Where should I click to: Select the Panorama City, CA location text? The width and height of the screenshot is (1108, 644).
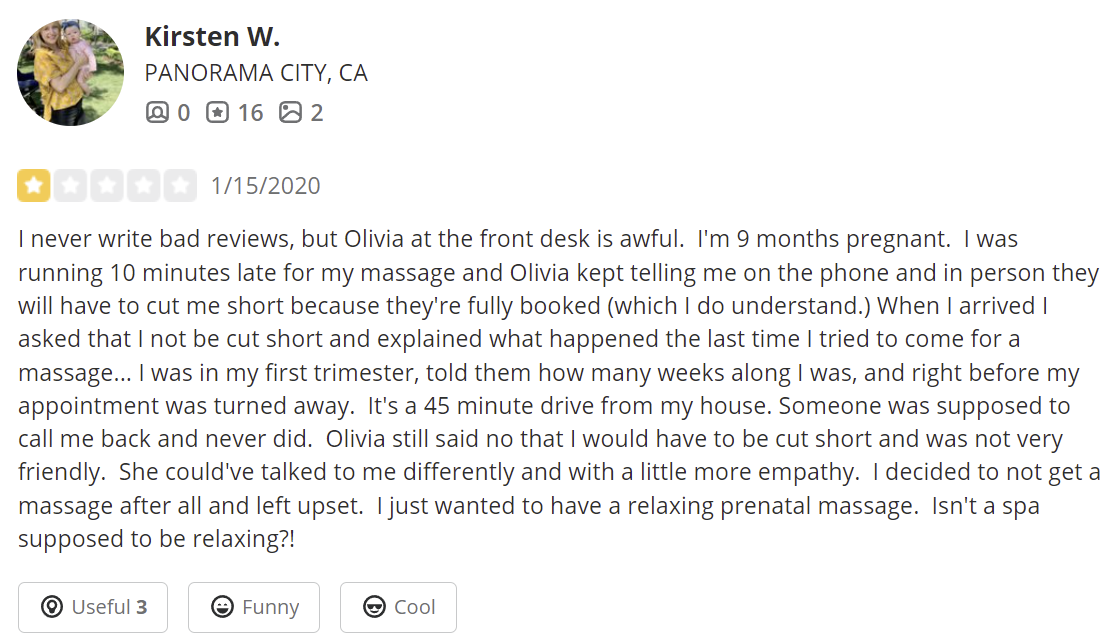pyautogui.click(x=256, y=73)
